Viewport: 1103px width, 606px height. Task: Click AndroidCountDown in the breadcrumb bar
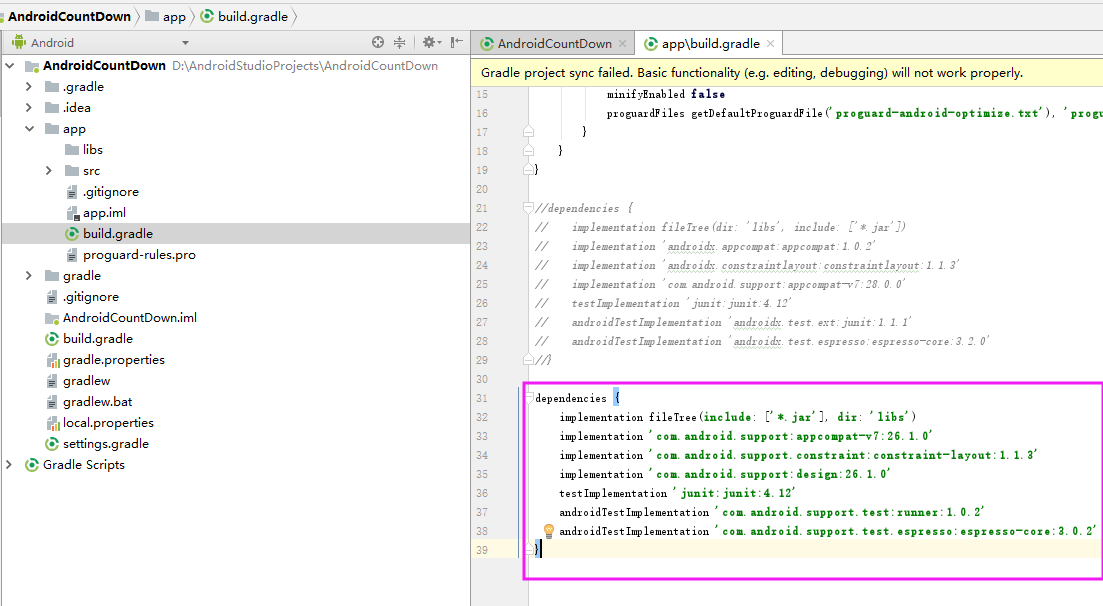point(69,16)
